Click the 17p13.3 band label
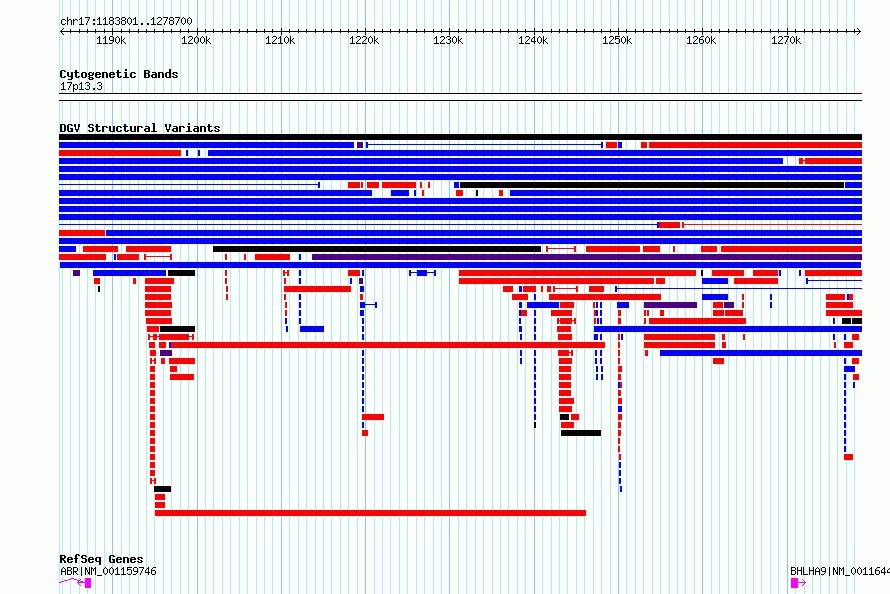This screenshot has height=594, width=890. pyautogui.click(x=81, y=86)
